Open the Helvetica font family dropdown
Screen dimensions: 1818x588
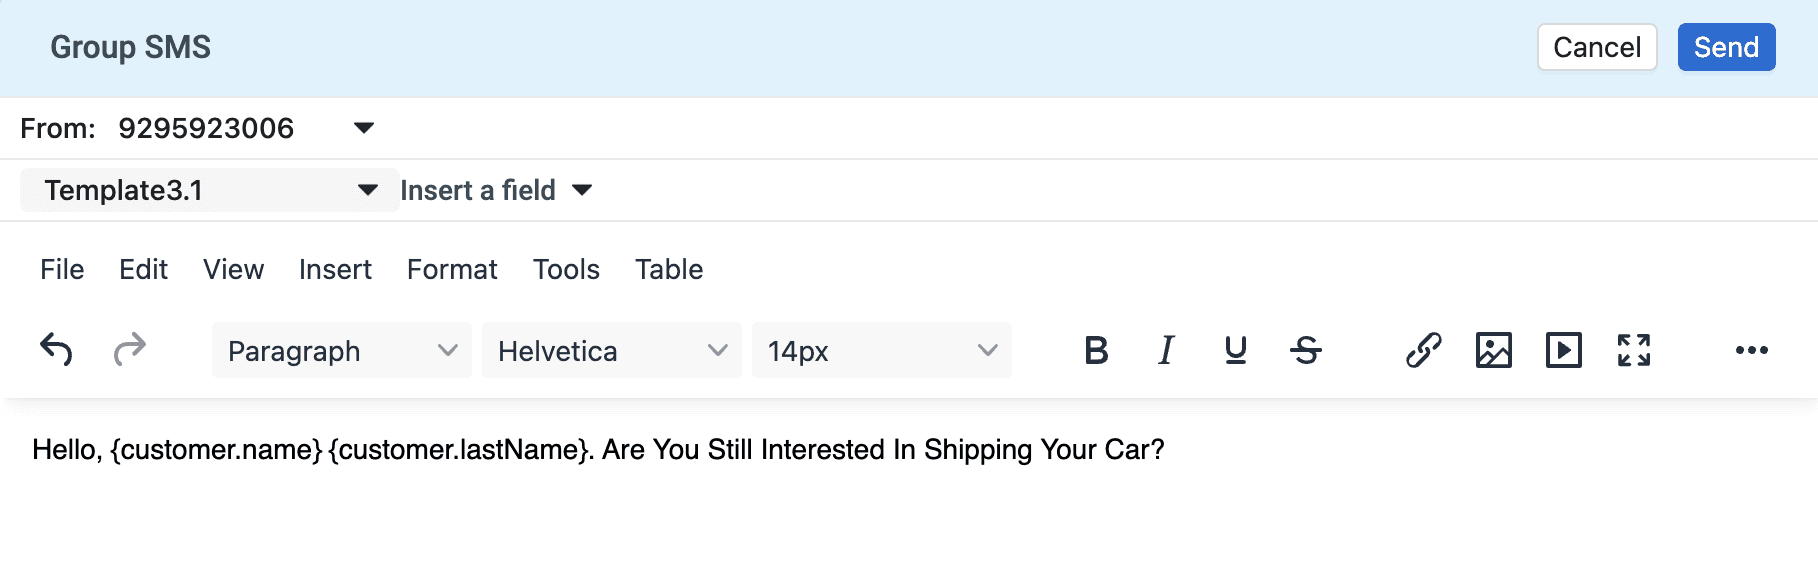pyautogui.click(x=612, y=351)
